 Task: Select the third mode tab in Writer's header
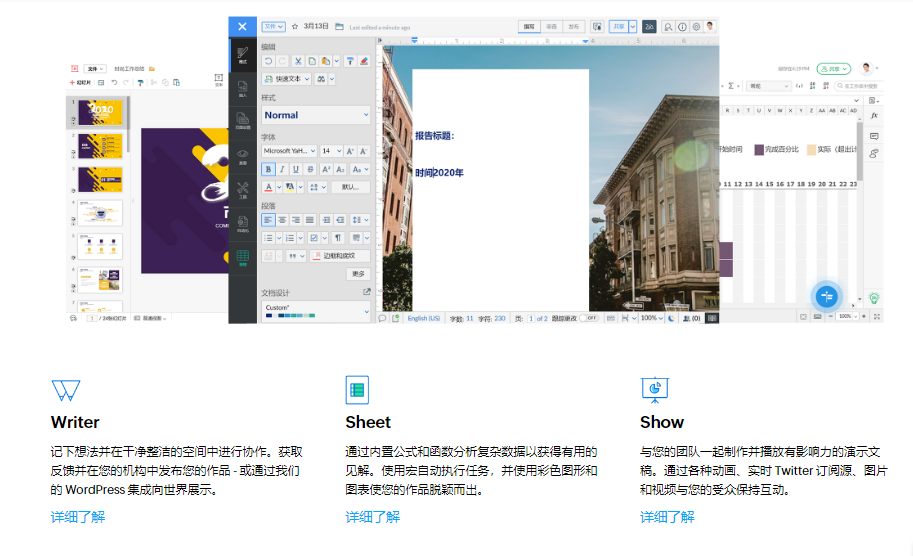point(574,27)
